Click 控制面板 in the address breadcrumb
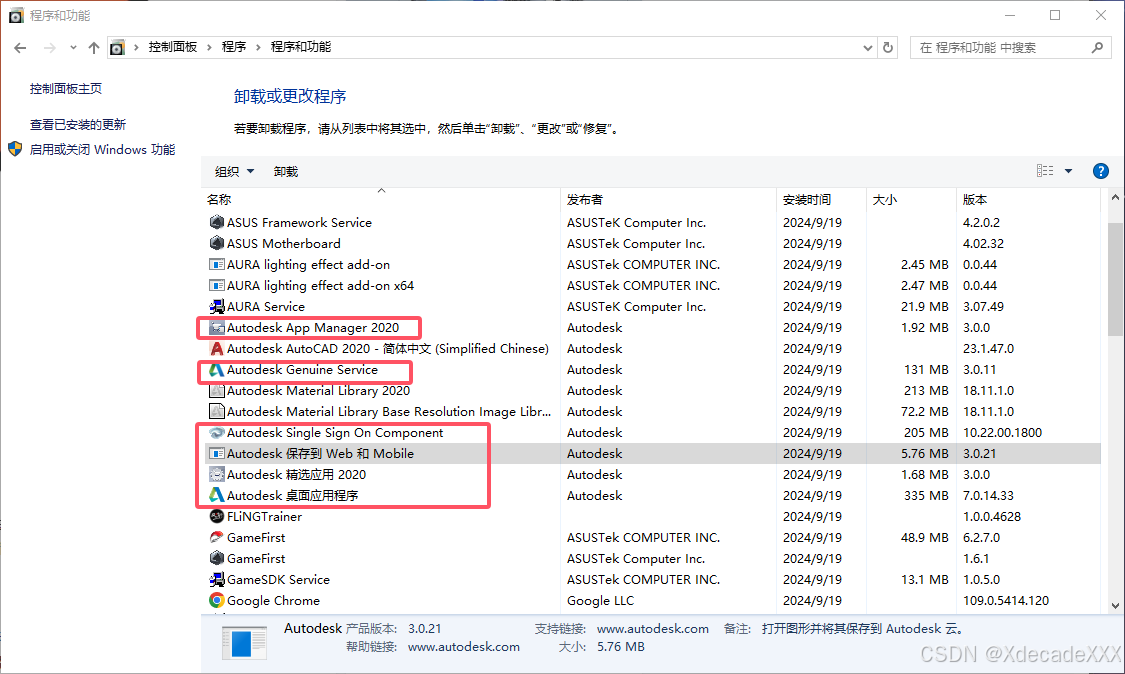The width and height of the screenshot is (1125, 674). click(173, 47)
